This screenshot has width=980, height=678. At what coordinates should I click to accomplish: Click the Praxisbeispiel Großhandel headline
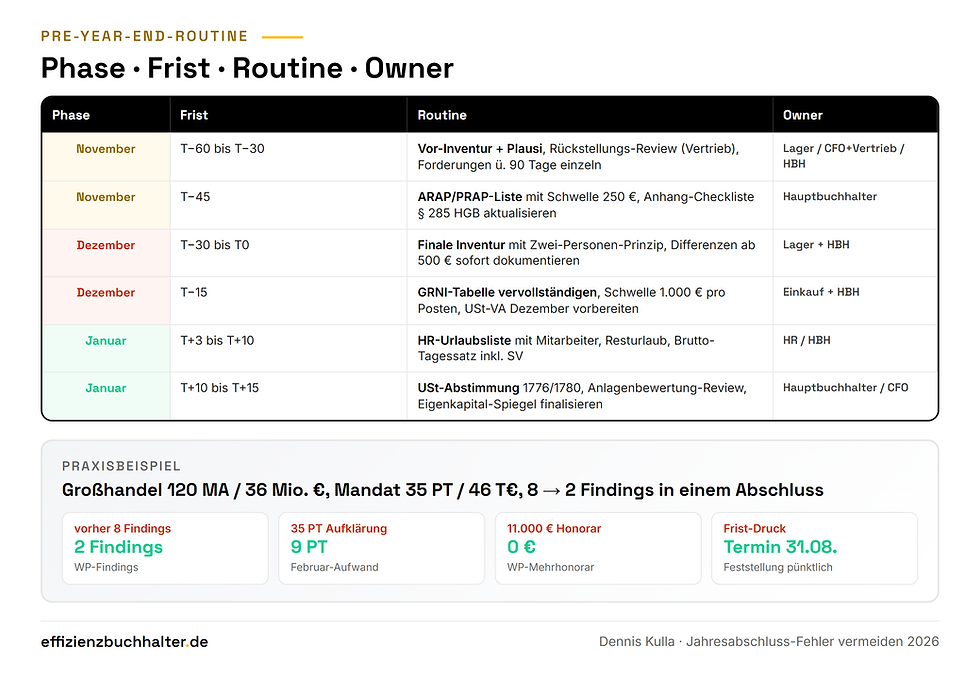[x=442, y=490]
